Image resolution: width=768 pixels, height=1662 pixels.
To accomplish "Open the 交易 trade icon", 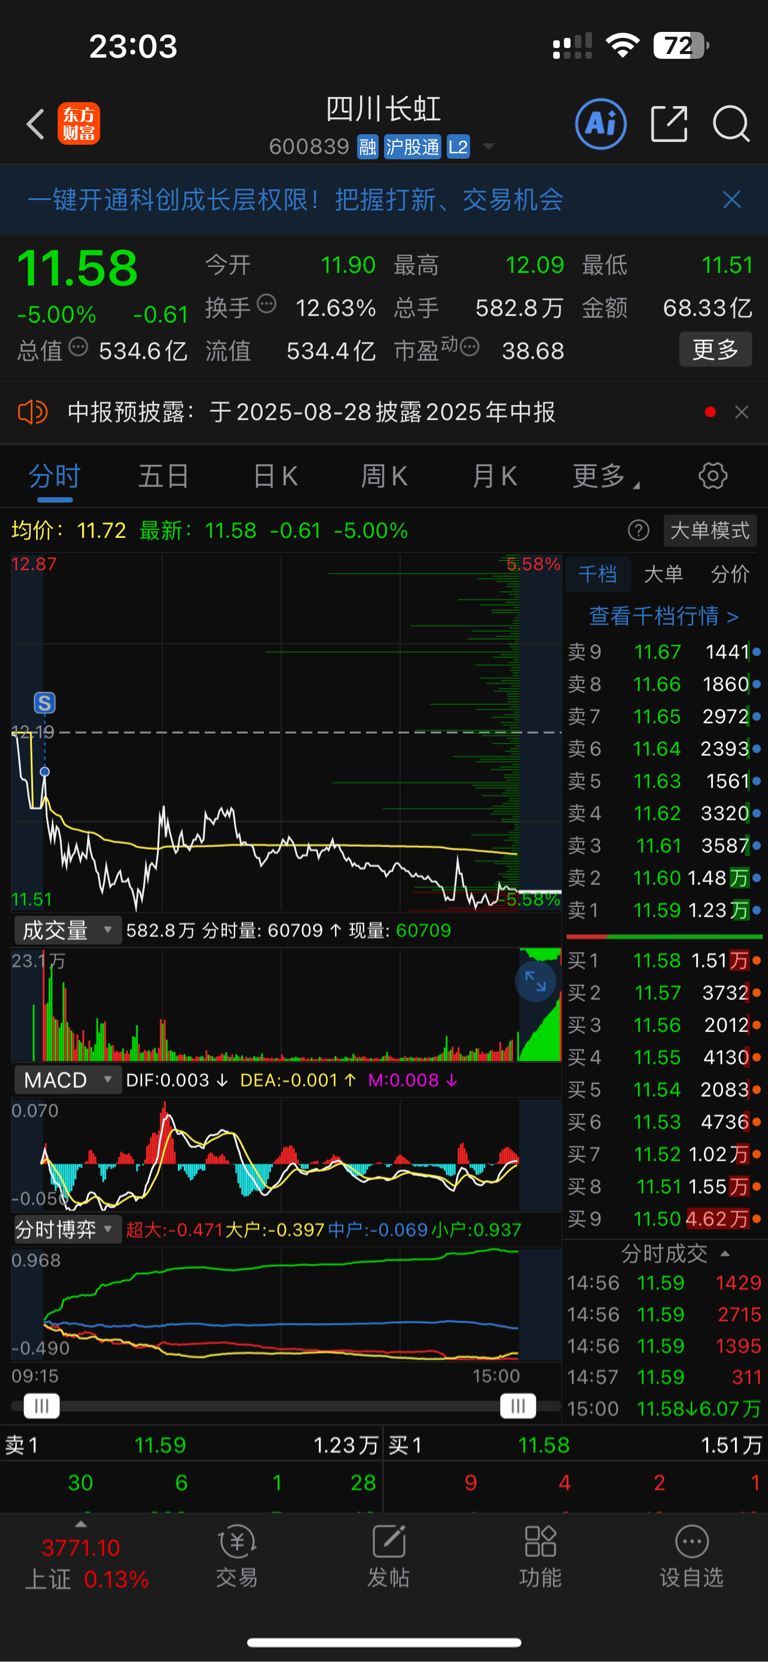I will [x=237, y=1558].
